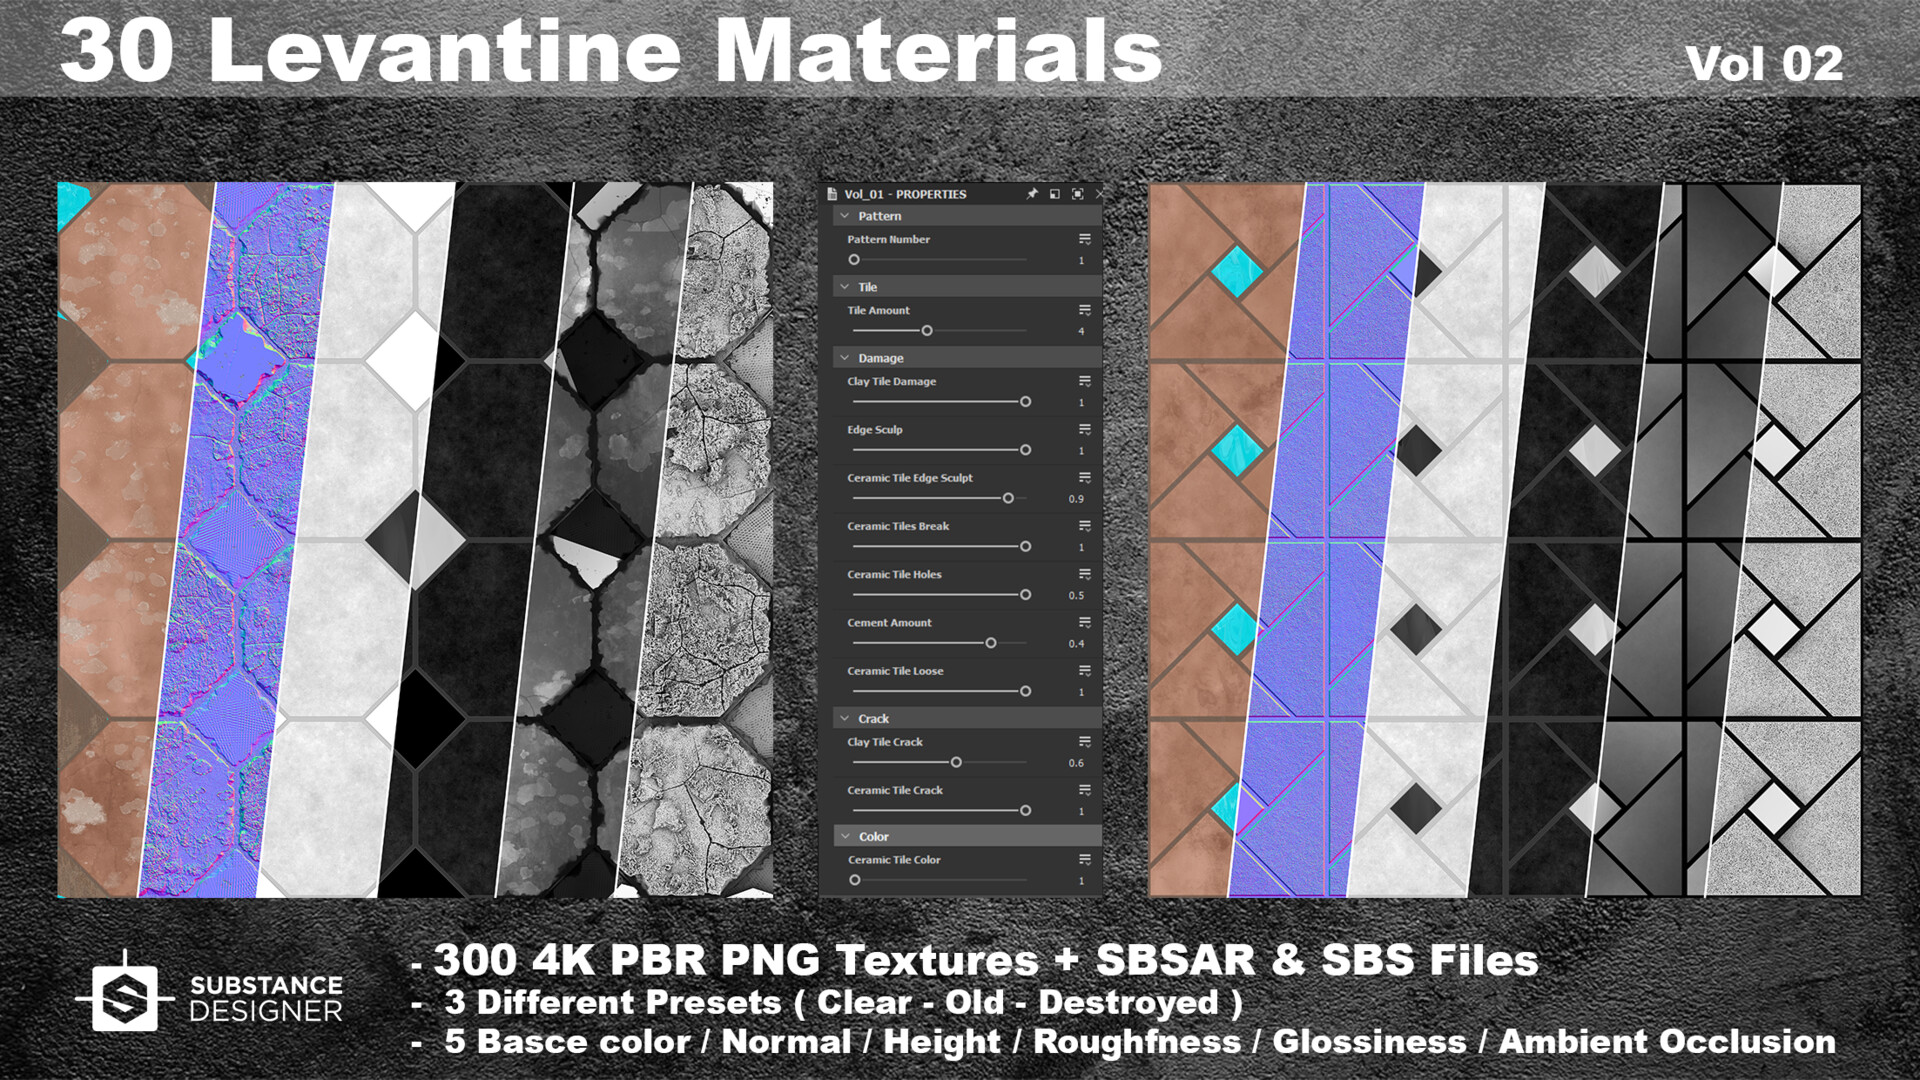Close the Vol_01 Properties panel
This screenshot has width=1920, height=1080.
(x=1101, y=194)
